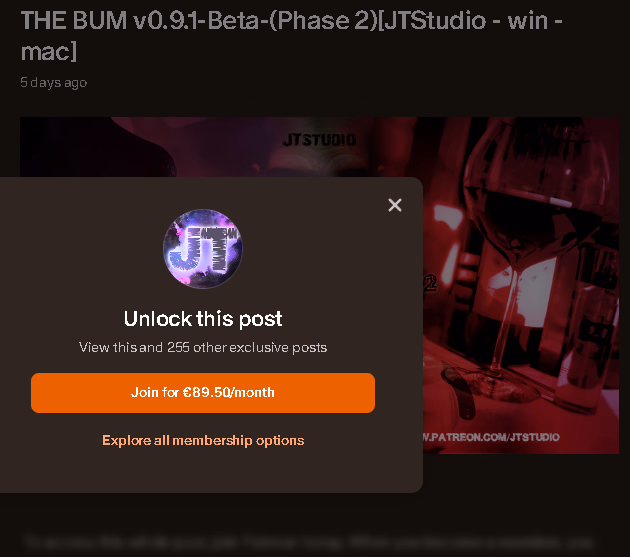The width and height of the screenshot is (630, 557).
Task: Click the mac] line of the title
Action: 48,52
